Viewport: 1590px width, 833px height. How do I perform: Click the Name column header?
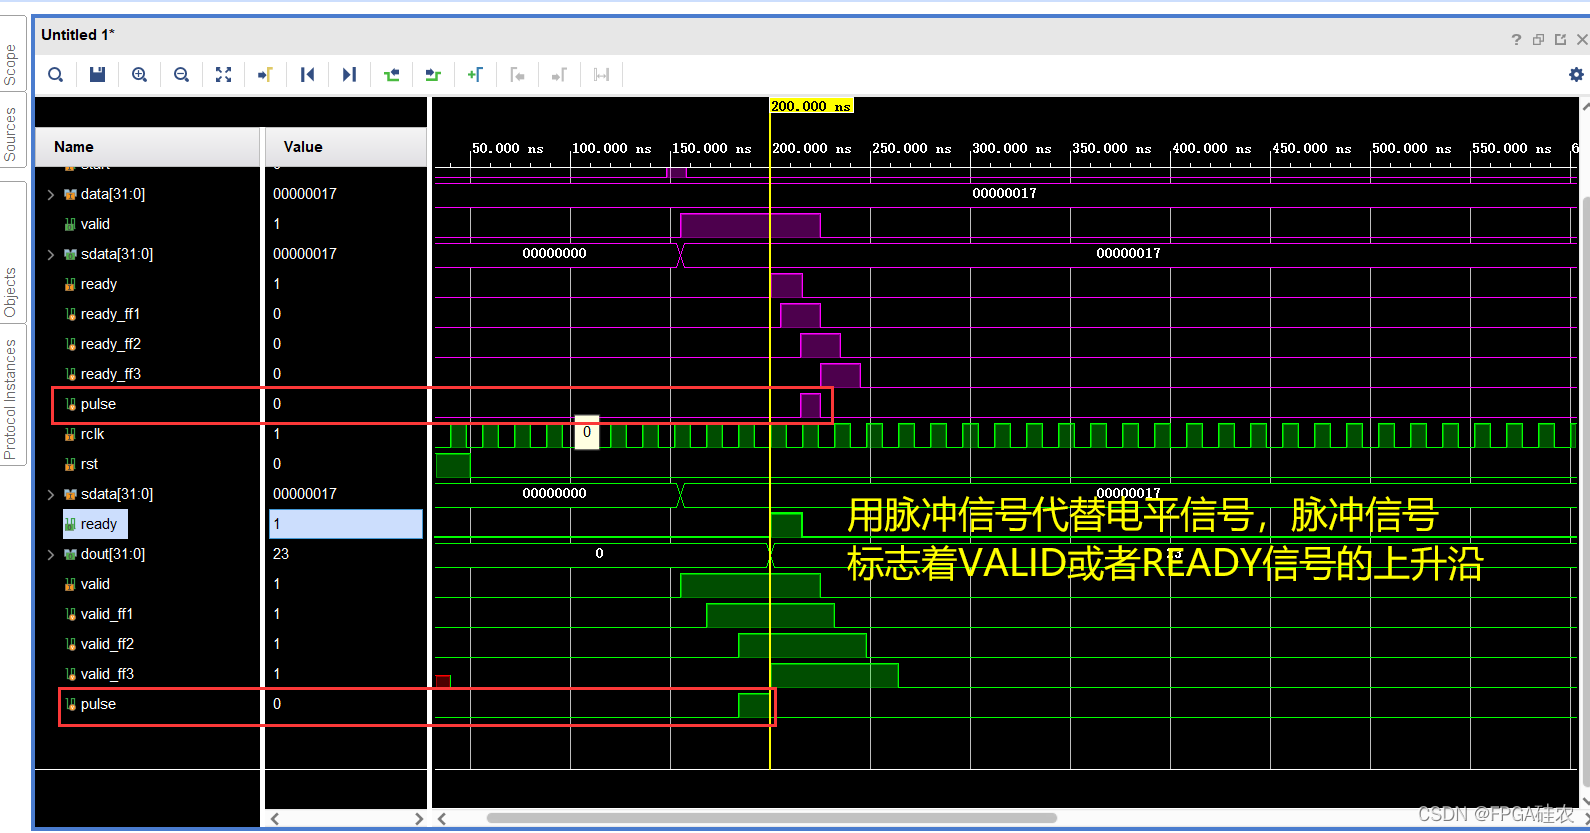(147, 147)
